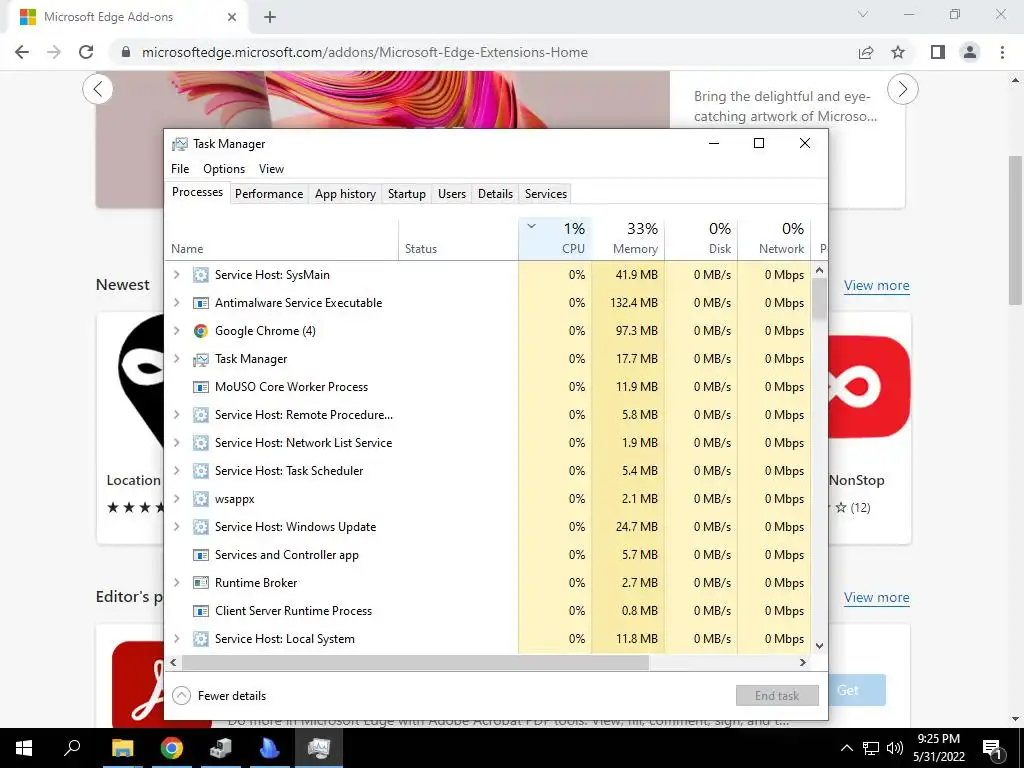Screen dimensions: 1024x768
Task: Sort by the Disk column header
Action: pyautogui.click(x=701, y=238)
